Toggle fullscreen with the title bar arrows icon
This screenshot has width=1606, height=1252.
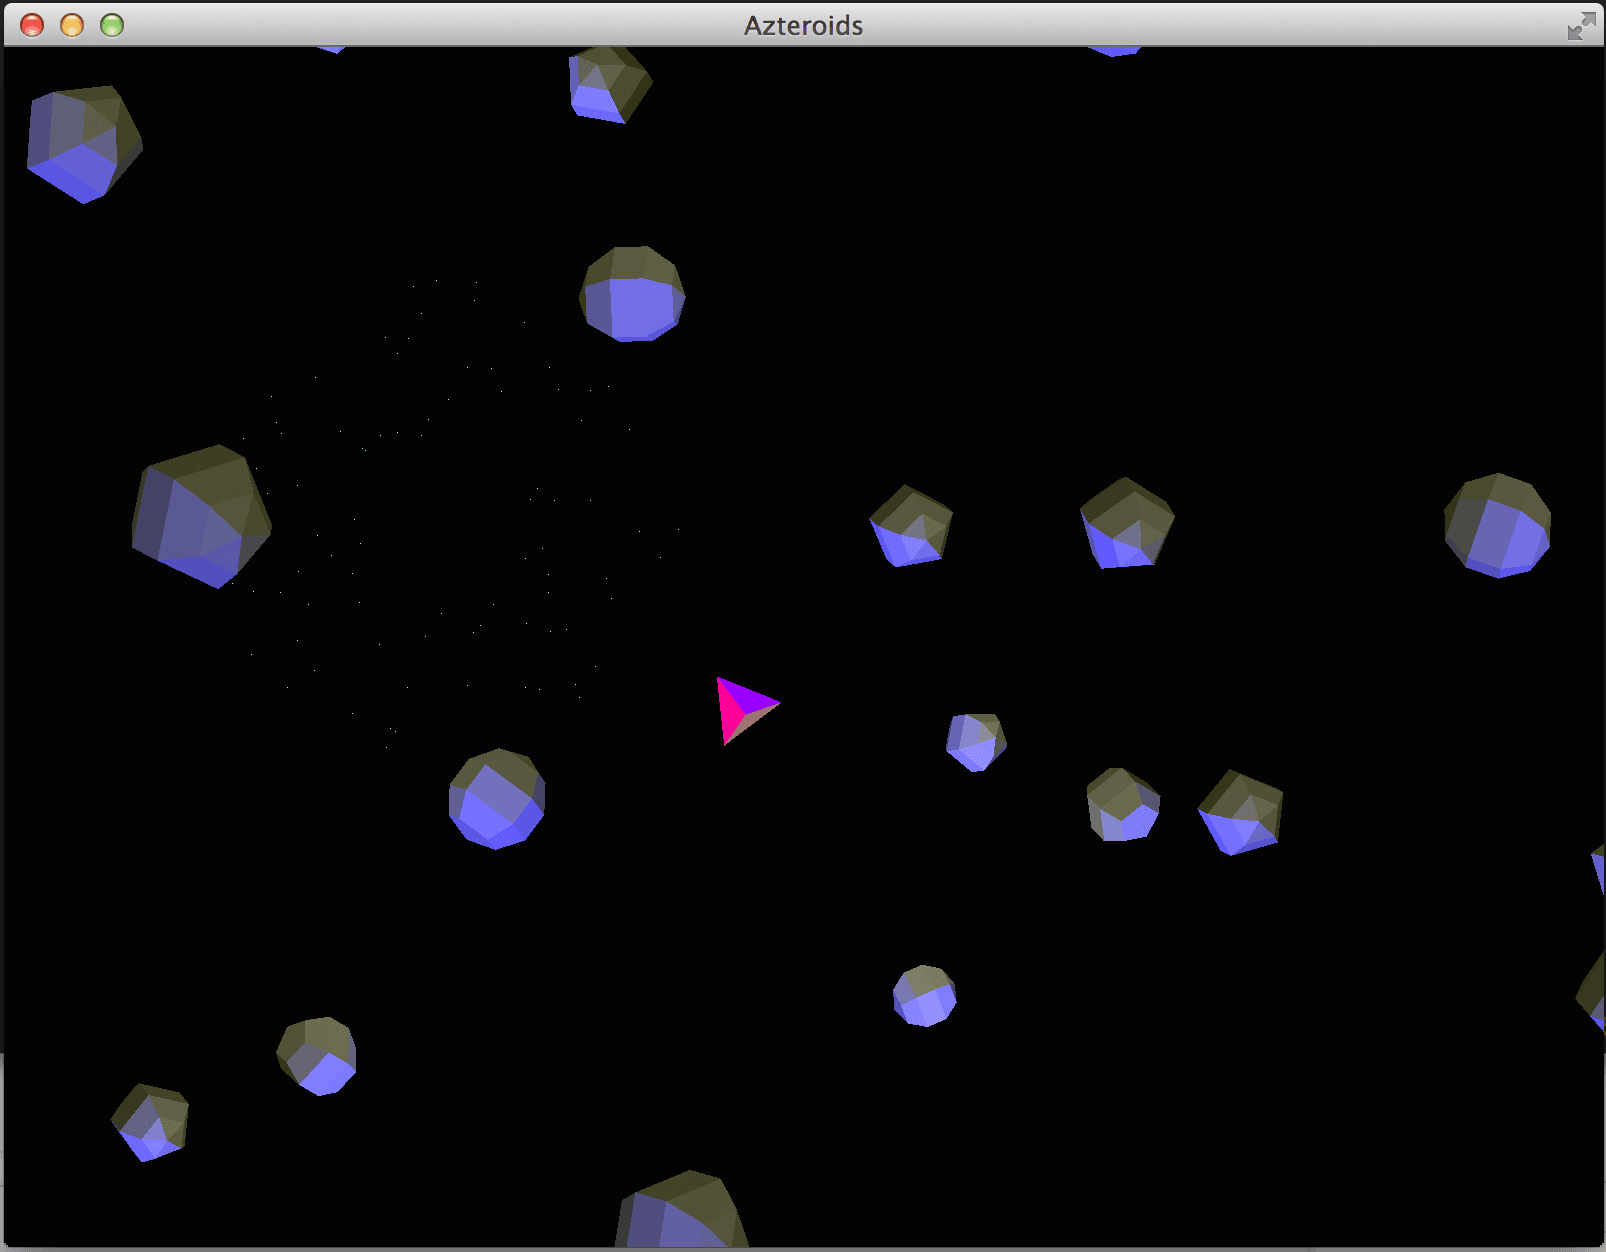pyautogui.click(x=1581, y=26)
